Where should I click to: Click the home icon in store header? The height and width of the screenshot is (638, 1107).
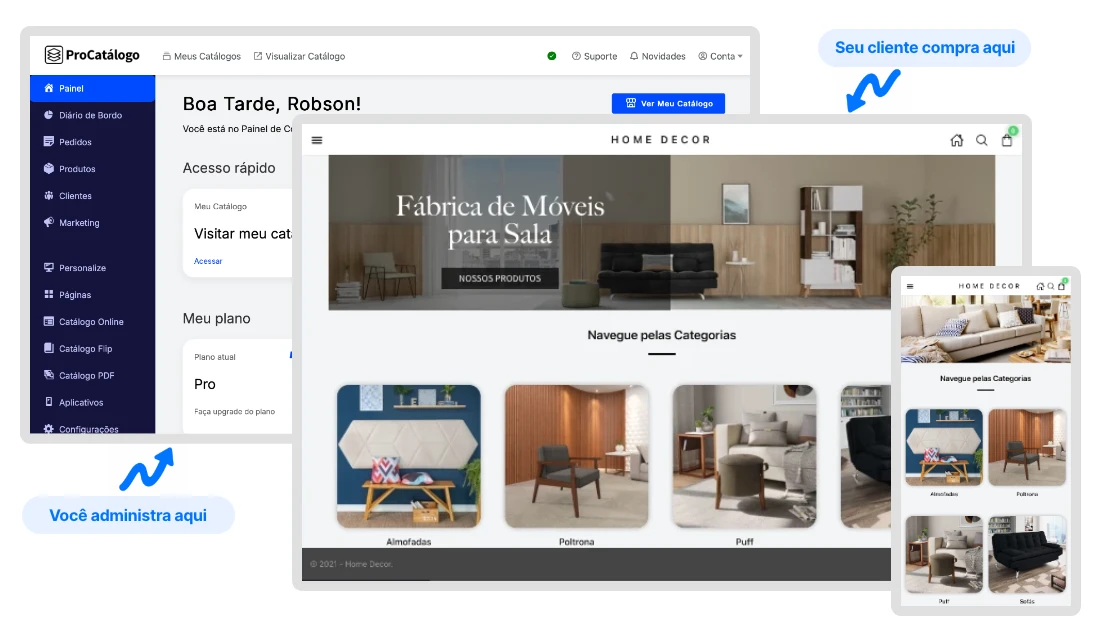click(x=957, y=140)
